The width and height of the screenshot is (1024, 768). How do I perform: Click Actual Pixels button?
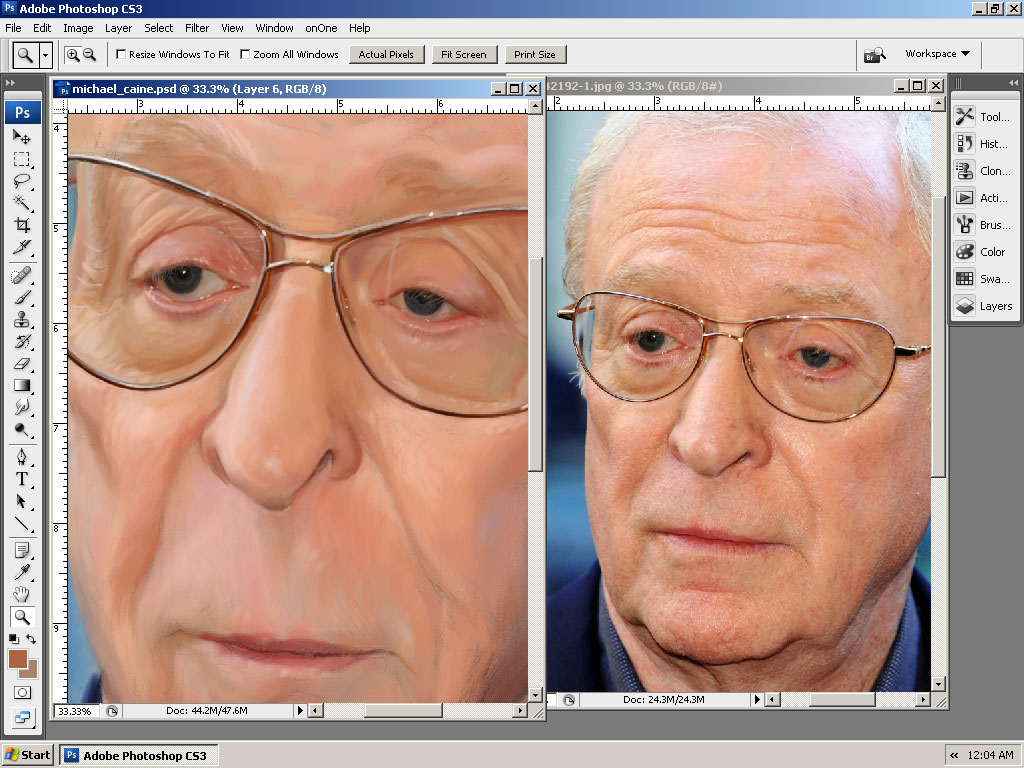pyautogui.click(x=386, y=55)
